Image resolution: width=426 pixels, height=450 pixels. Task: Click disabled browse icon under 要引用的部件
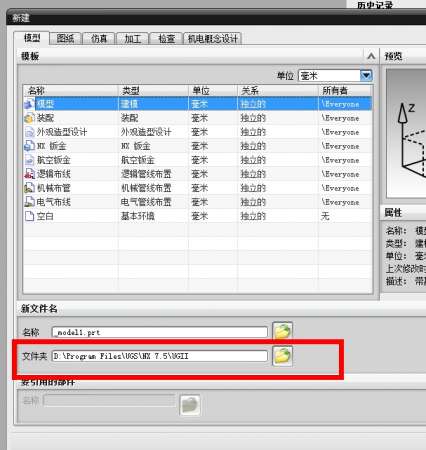coord(190,405)
